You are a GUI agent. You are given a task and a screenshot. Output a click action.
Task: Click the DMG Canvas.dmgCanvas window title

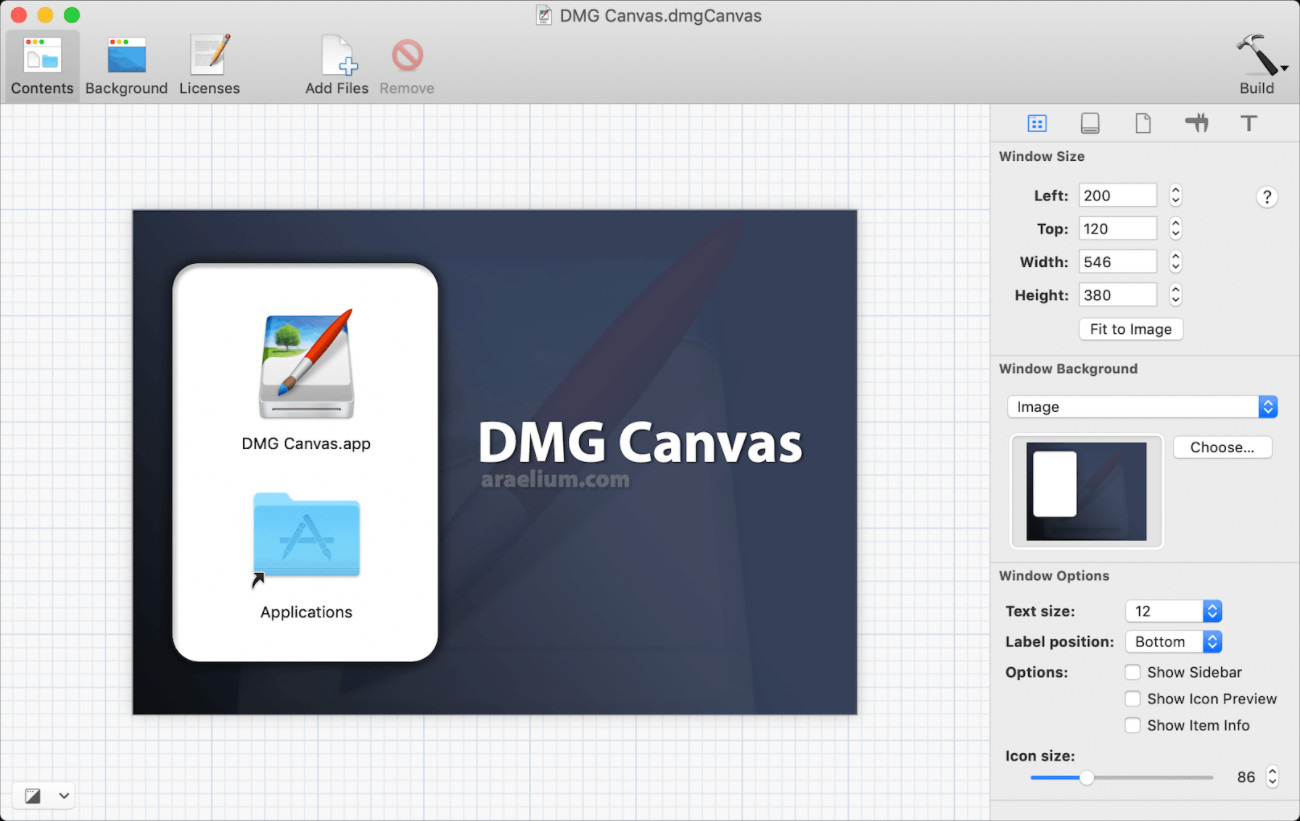661,16
